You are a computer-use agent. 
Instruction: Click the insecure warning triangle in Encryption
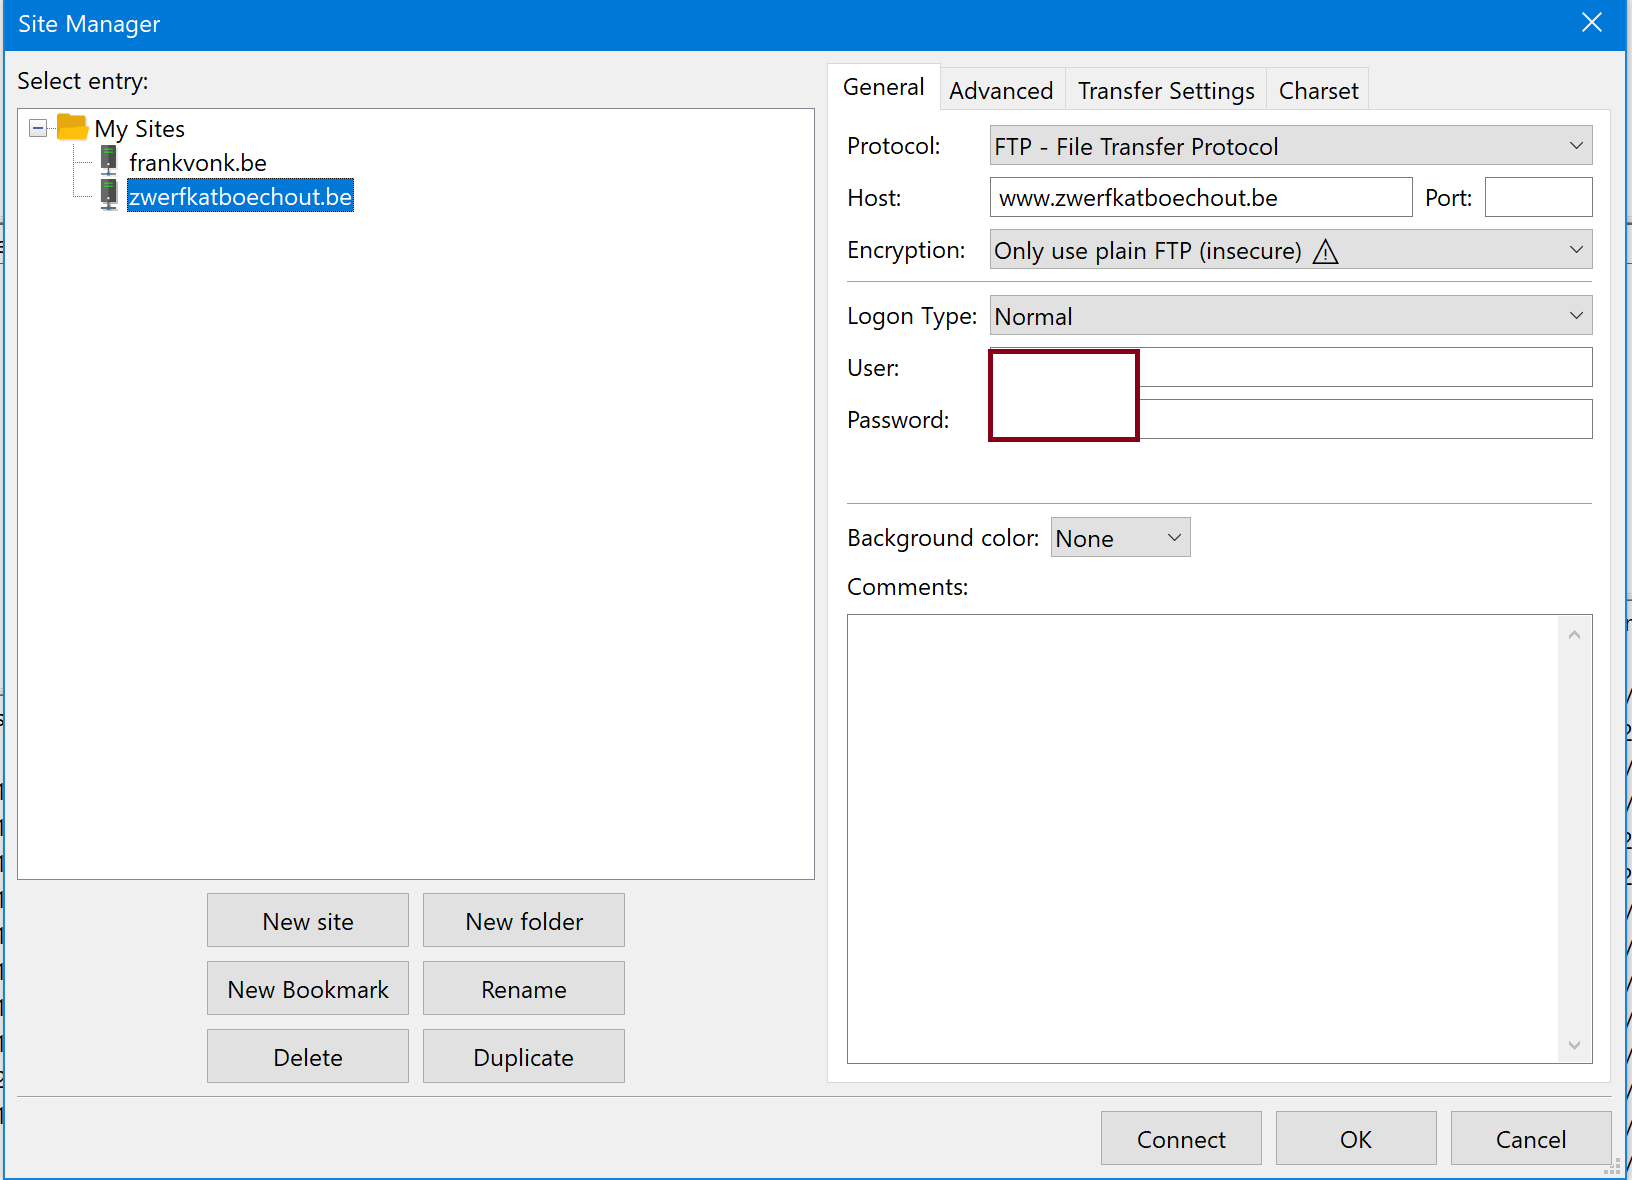pyautogui.click(x=1325, y=251)
